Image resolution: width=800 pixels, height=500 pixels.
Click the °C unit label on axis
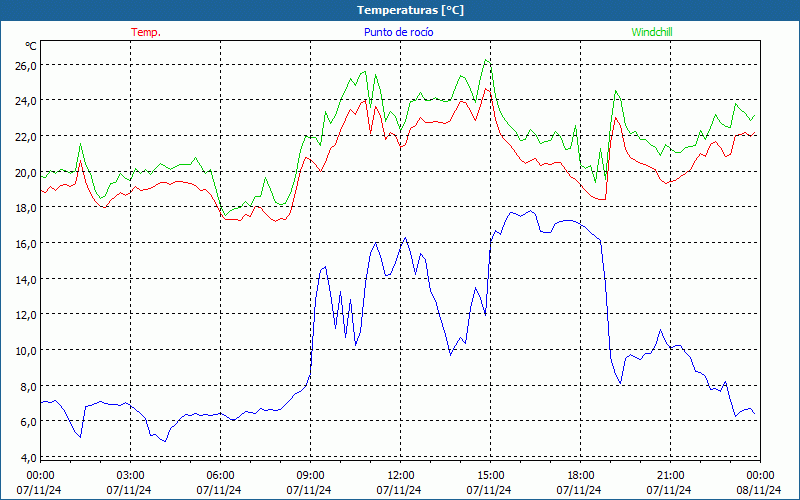(x=31, y=46)
